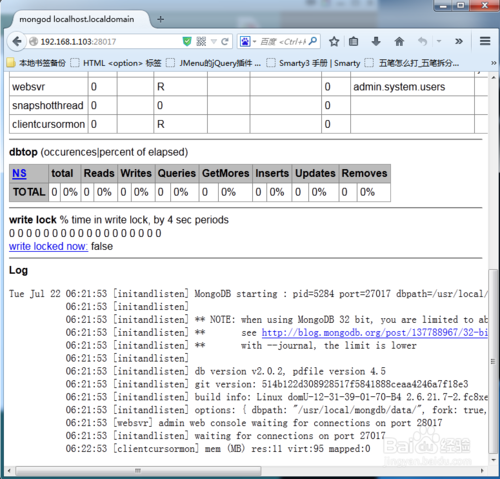Viewport: 500px width, 479px height.
Task: Click the GetMores column header
Action: (x=226, y=173)
